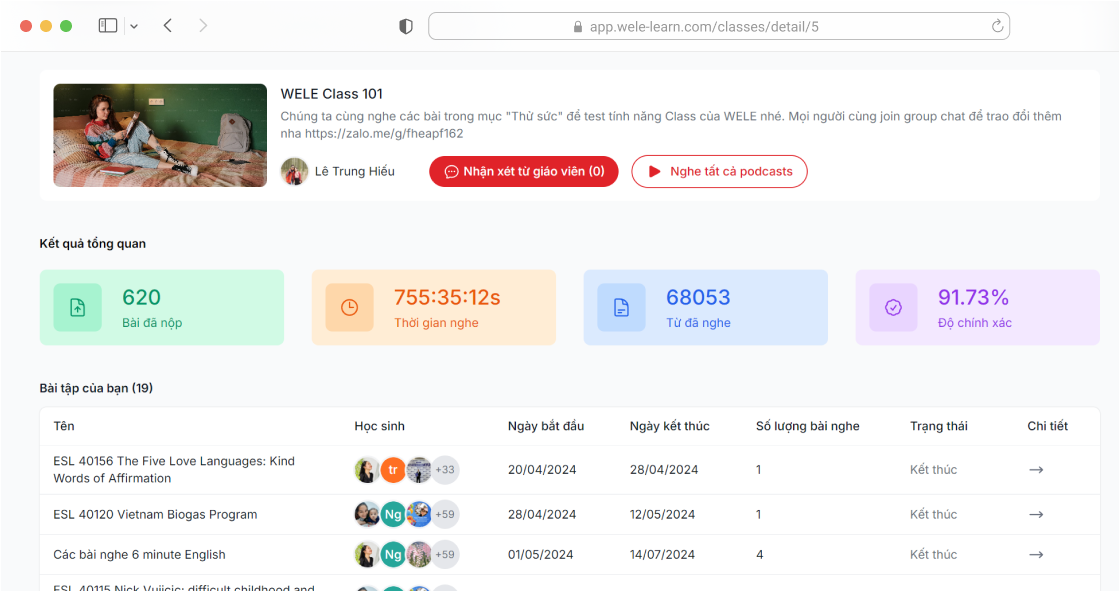Click the blue document icon for Từ đã nghe

click(621, 307)
